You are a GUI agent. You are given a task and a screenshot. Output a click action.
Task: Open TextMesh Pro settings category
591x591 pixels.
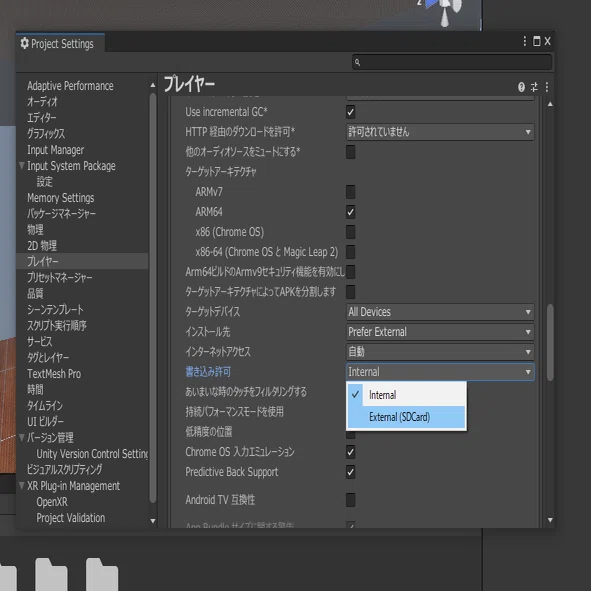[54, 374]
